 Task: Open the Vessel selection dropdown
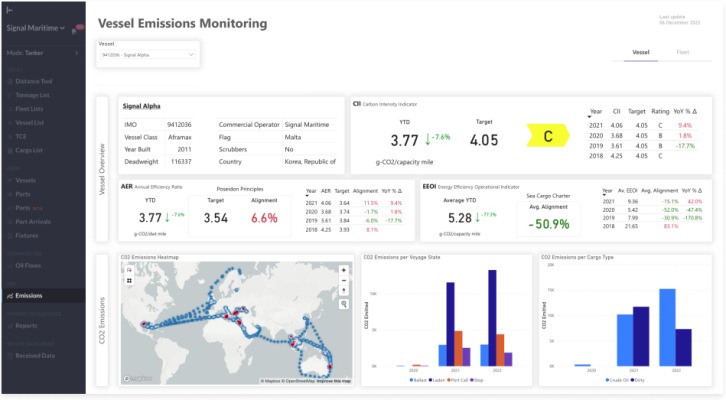(x=148, y=55)
